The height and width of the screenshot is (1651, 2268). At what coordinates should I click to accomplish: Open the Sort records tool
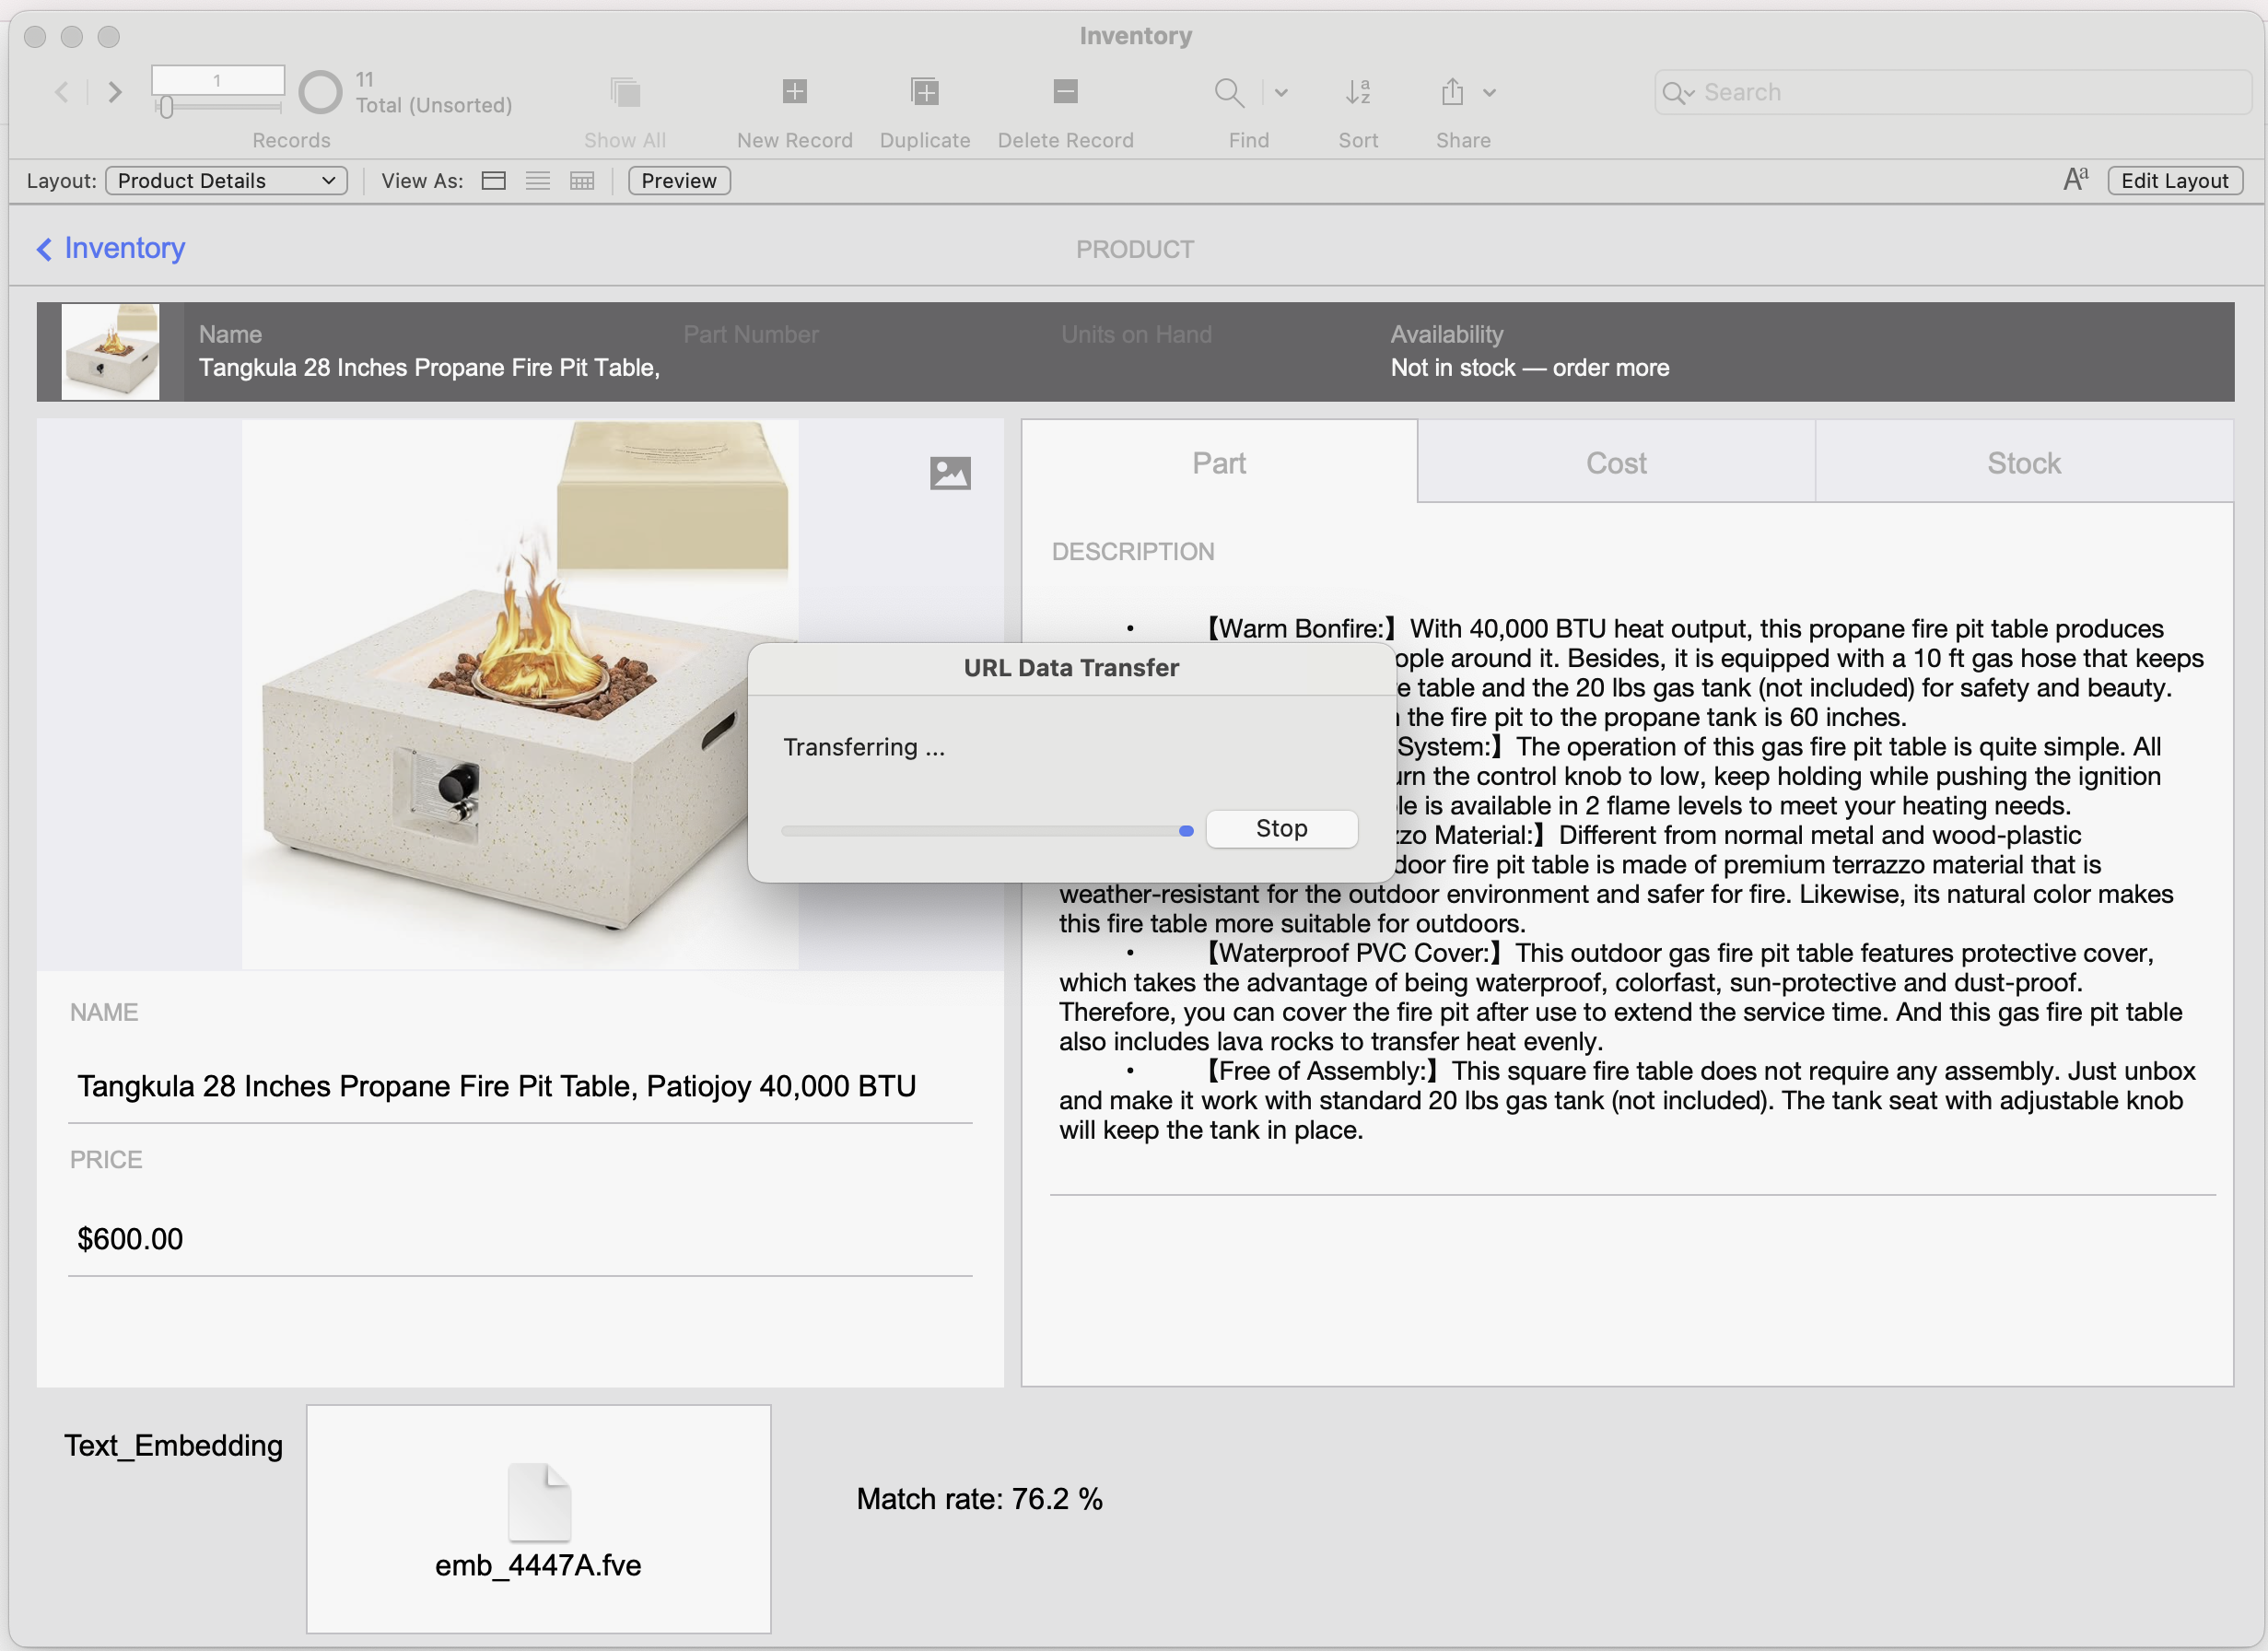[1358, 93]
